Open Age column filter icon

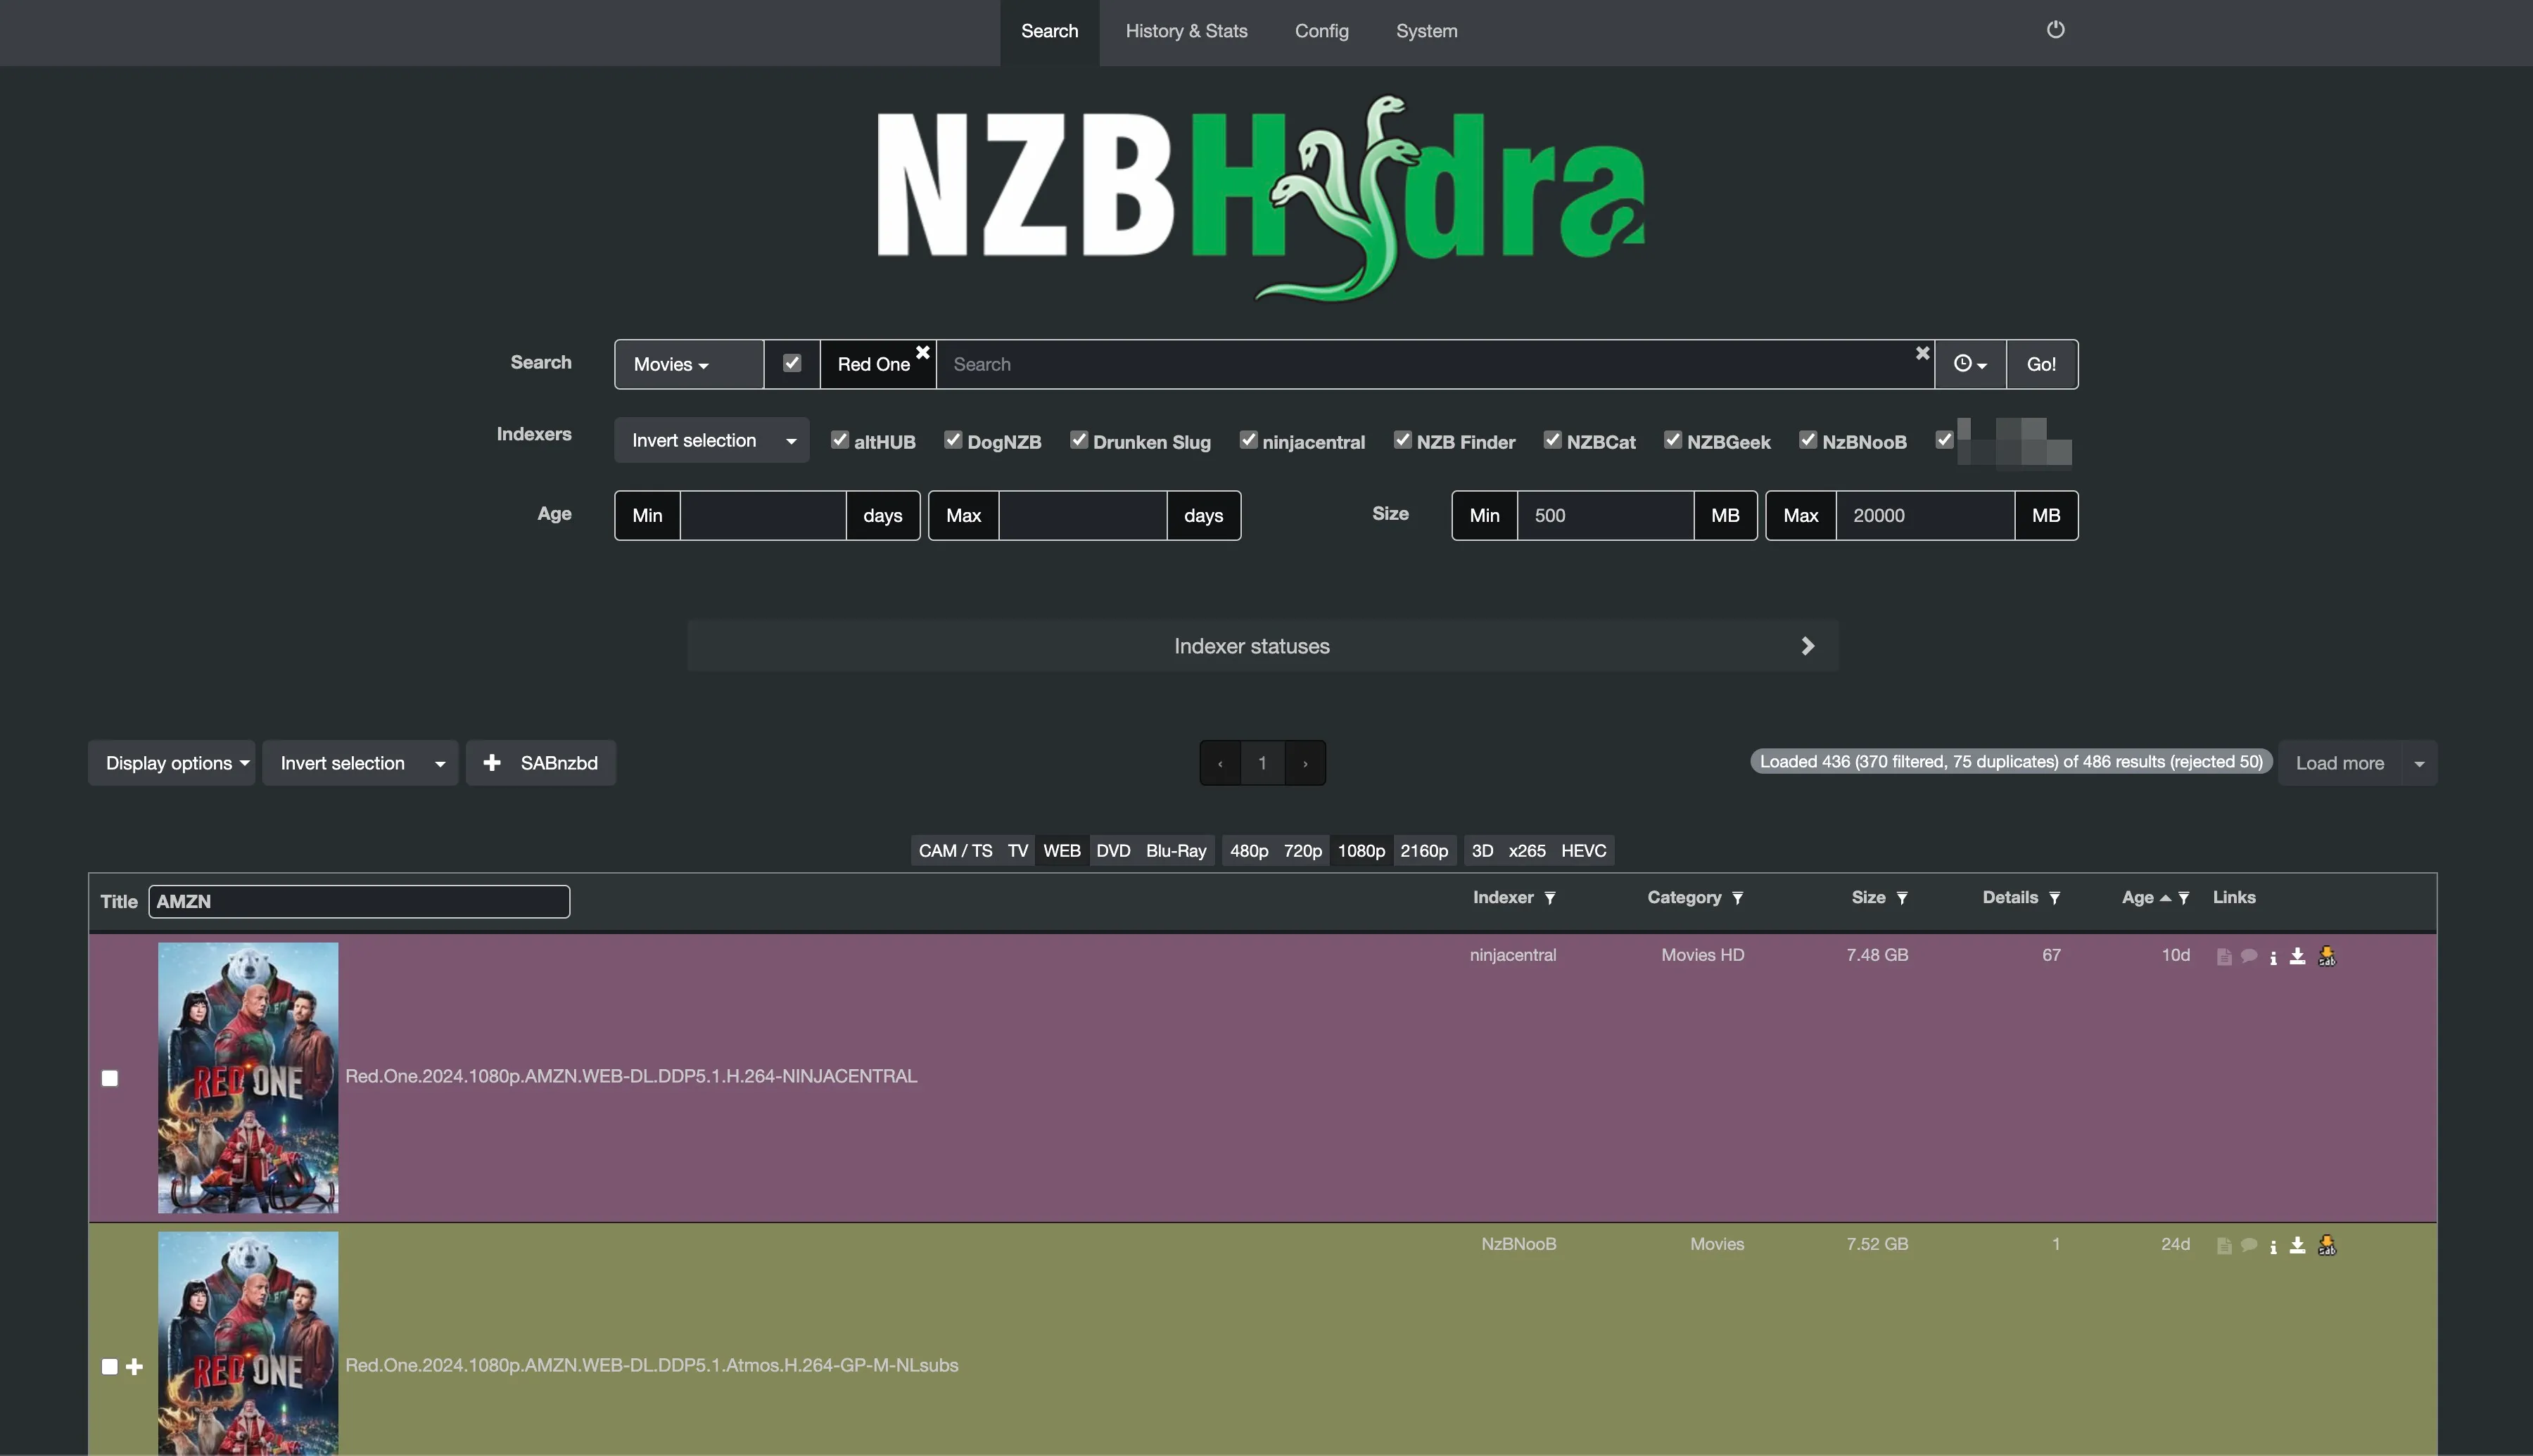pyautogui.click(x=2184, y=898)
